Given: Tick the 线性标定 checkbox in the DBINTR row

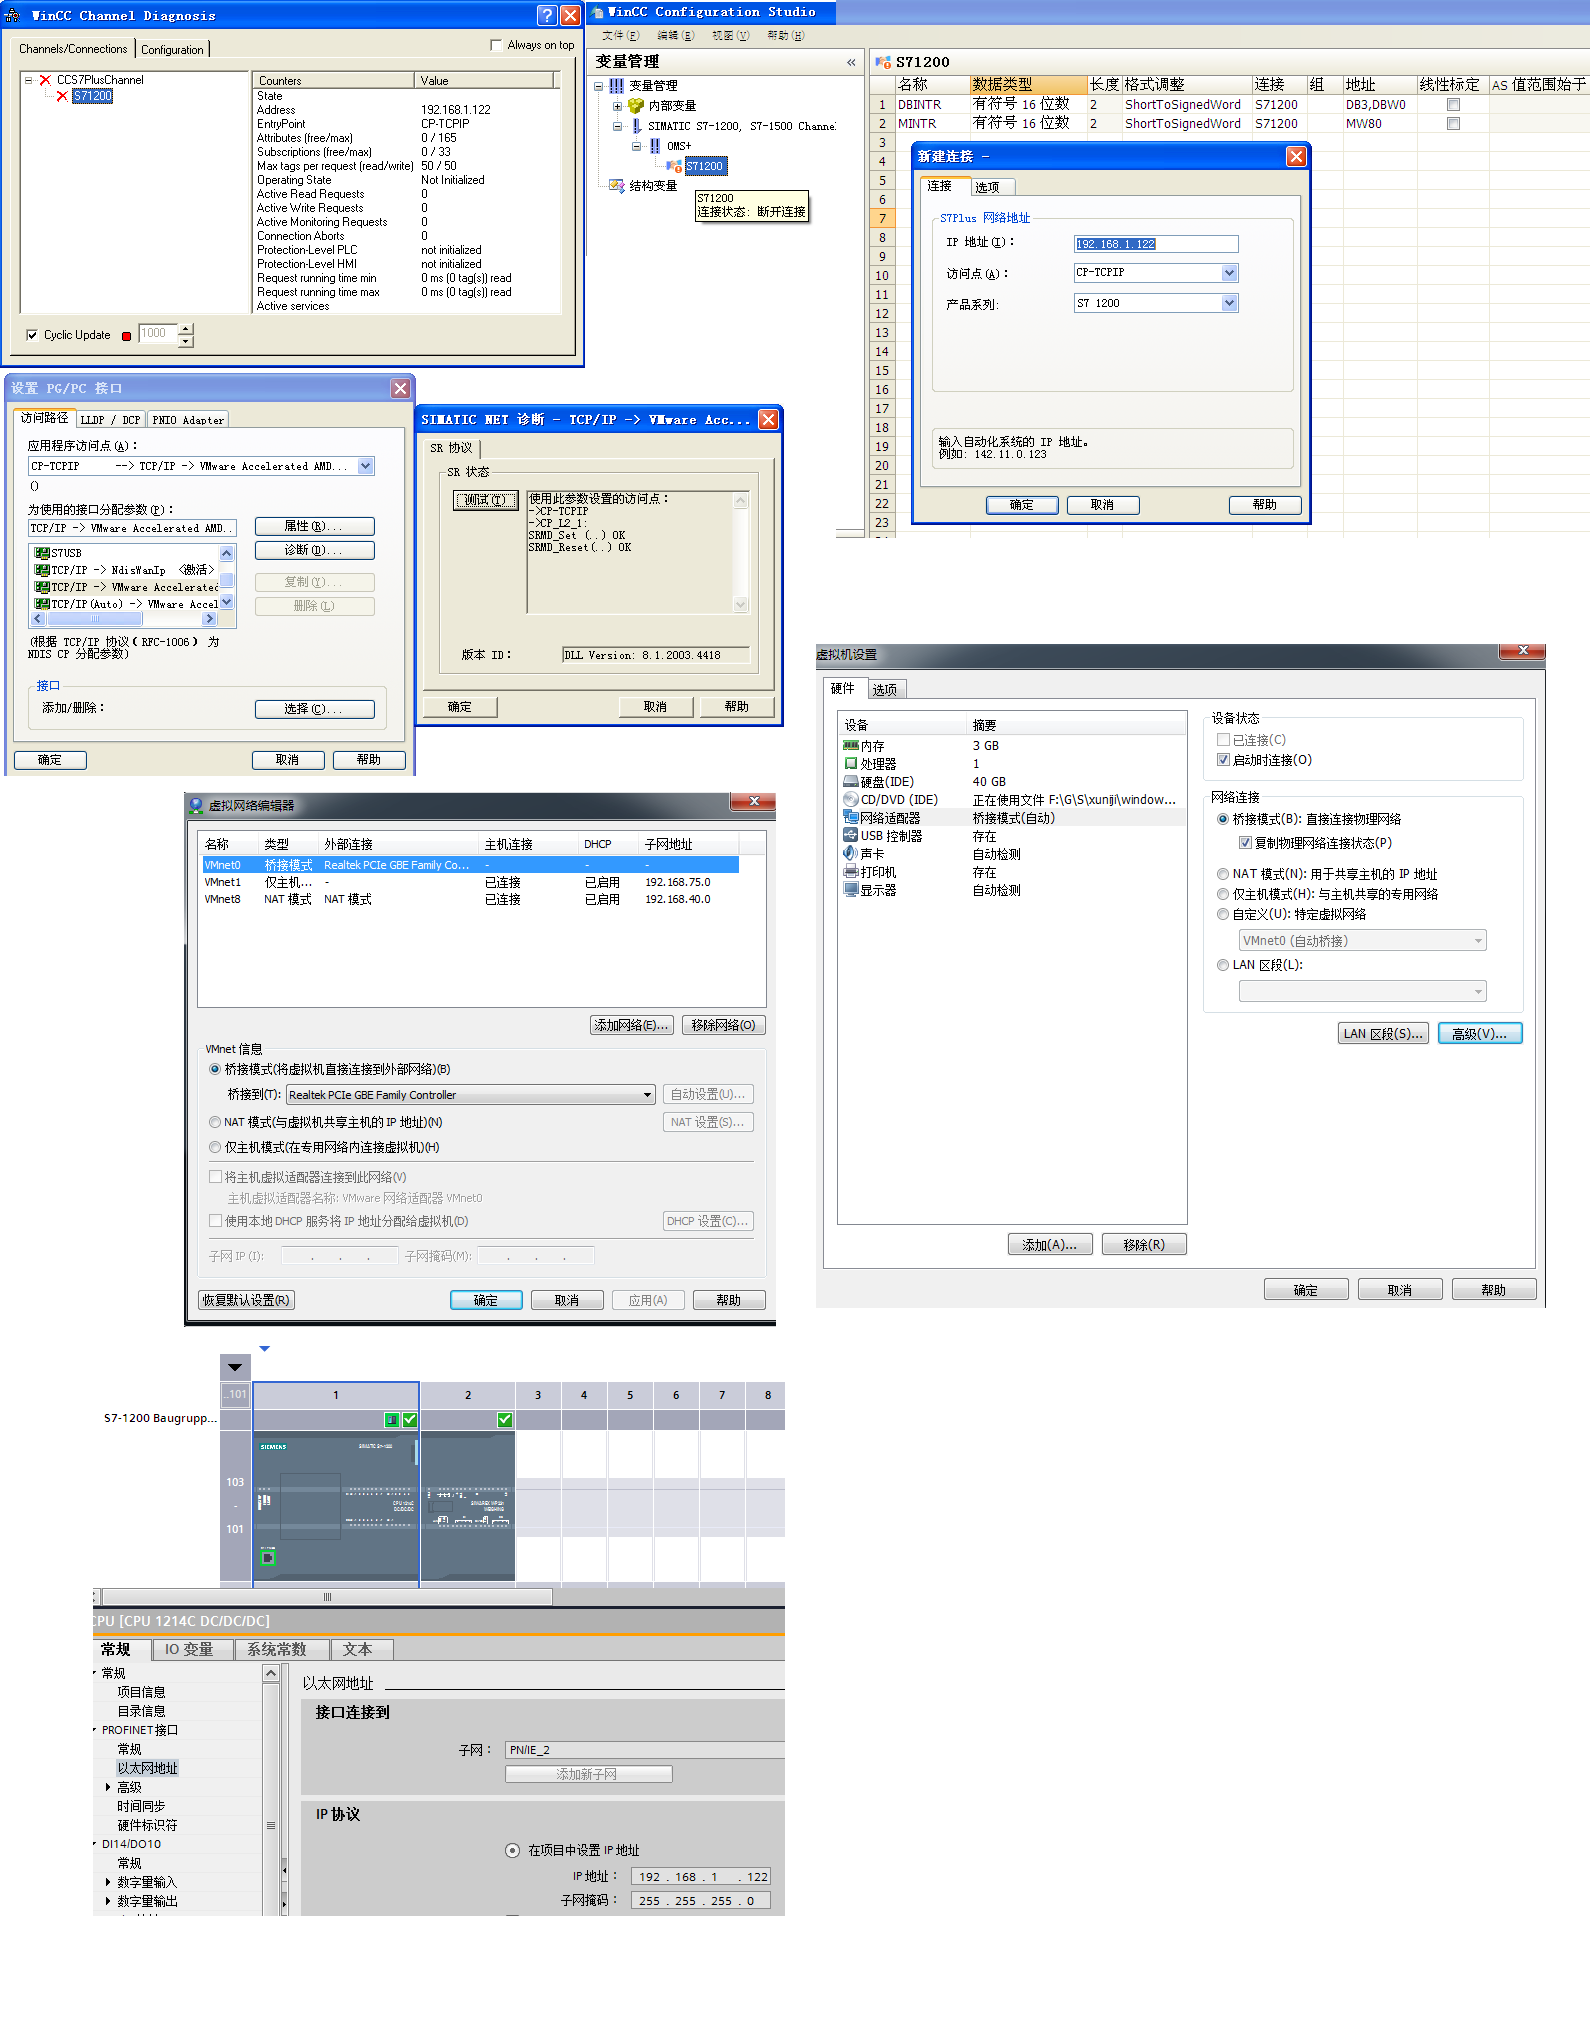Looking at the screenshot, I should pos(1453,105).
